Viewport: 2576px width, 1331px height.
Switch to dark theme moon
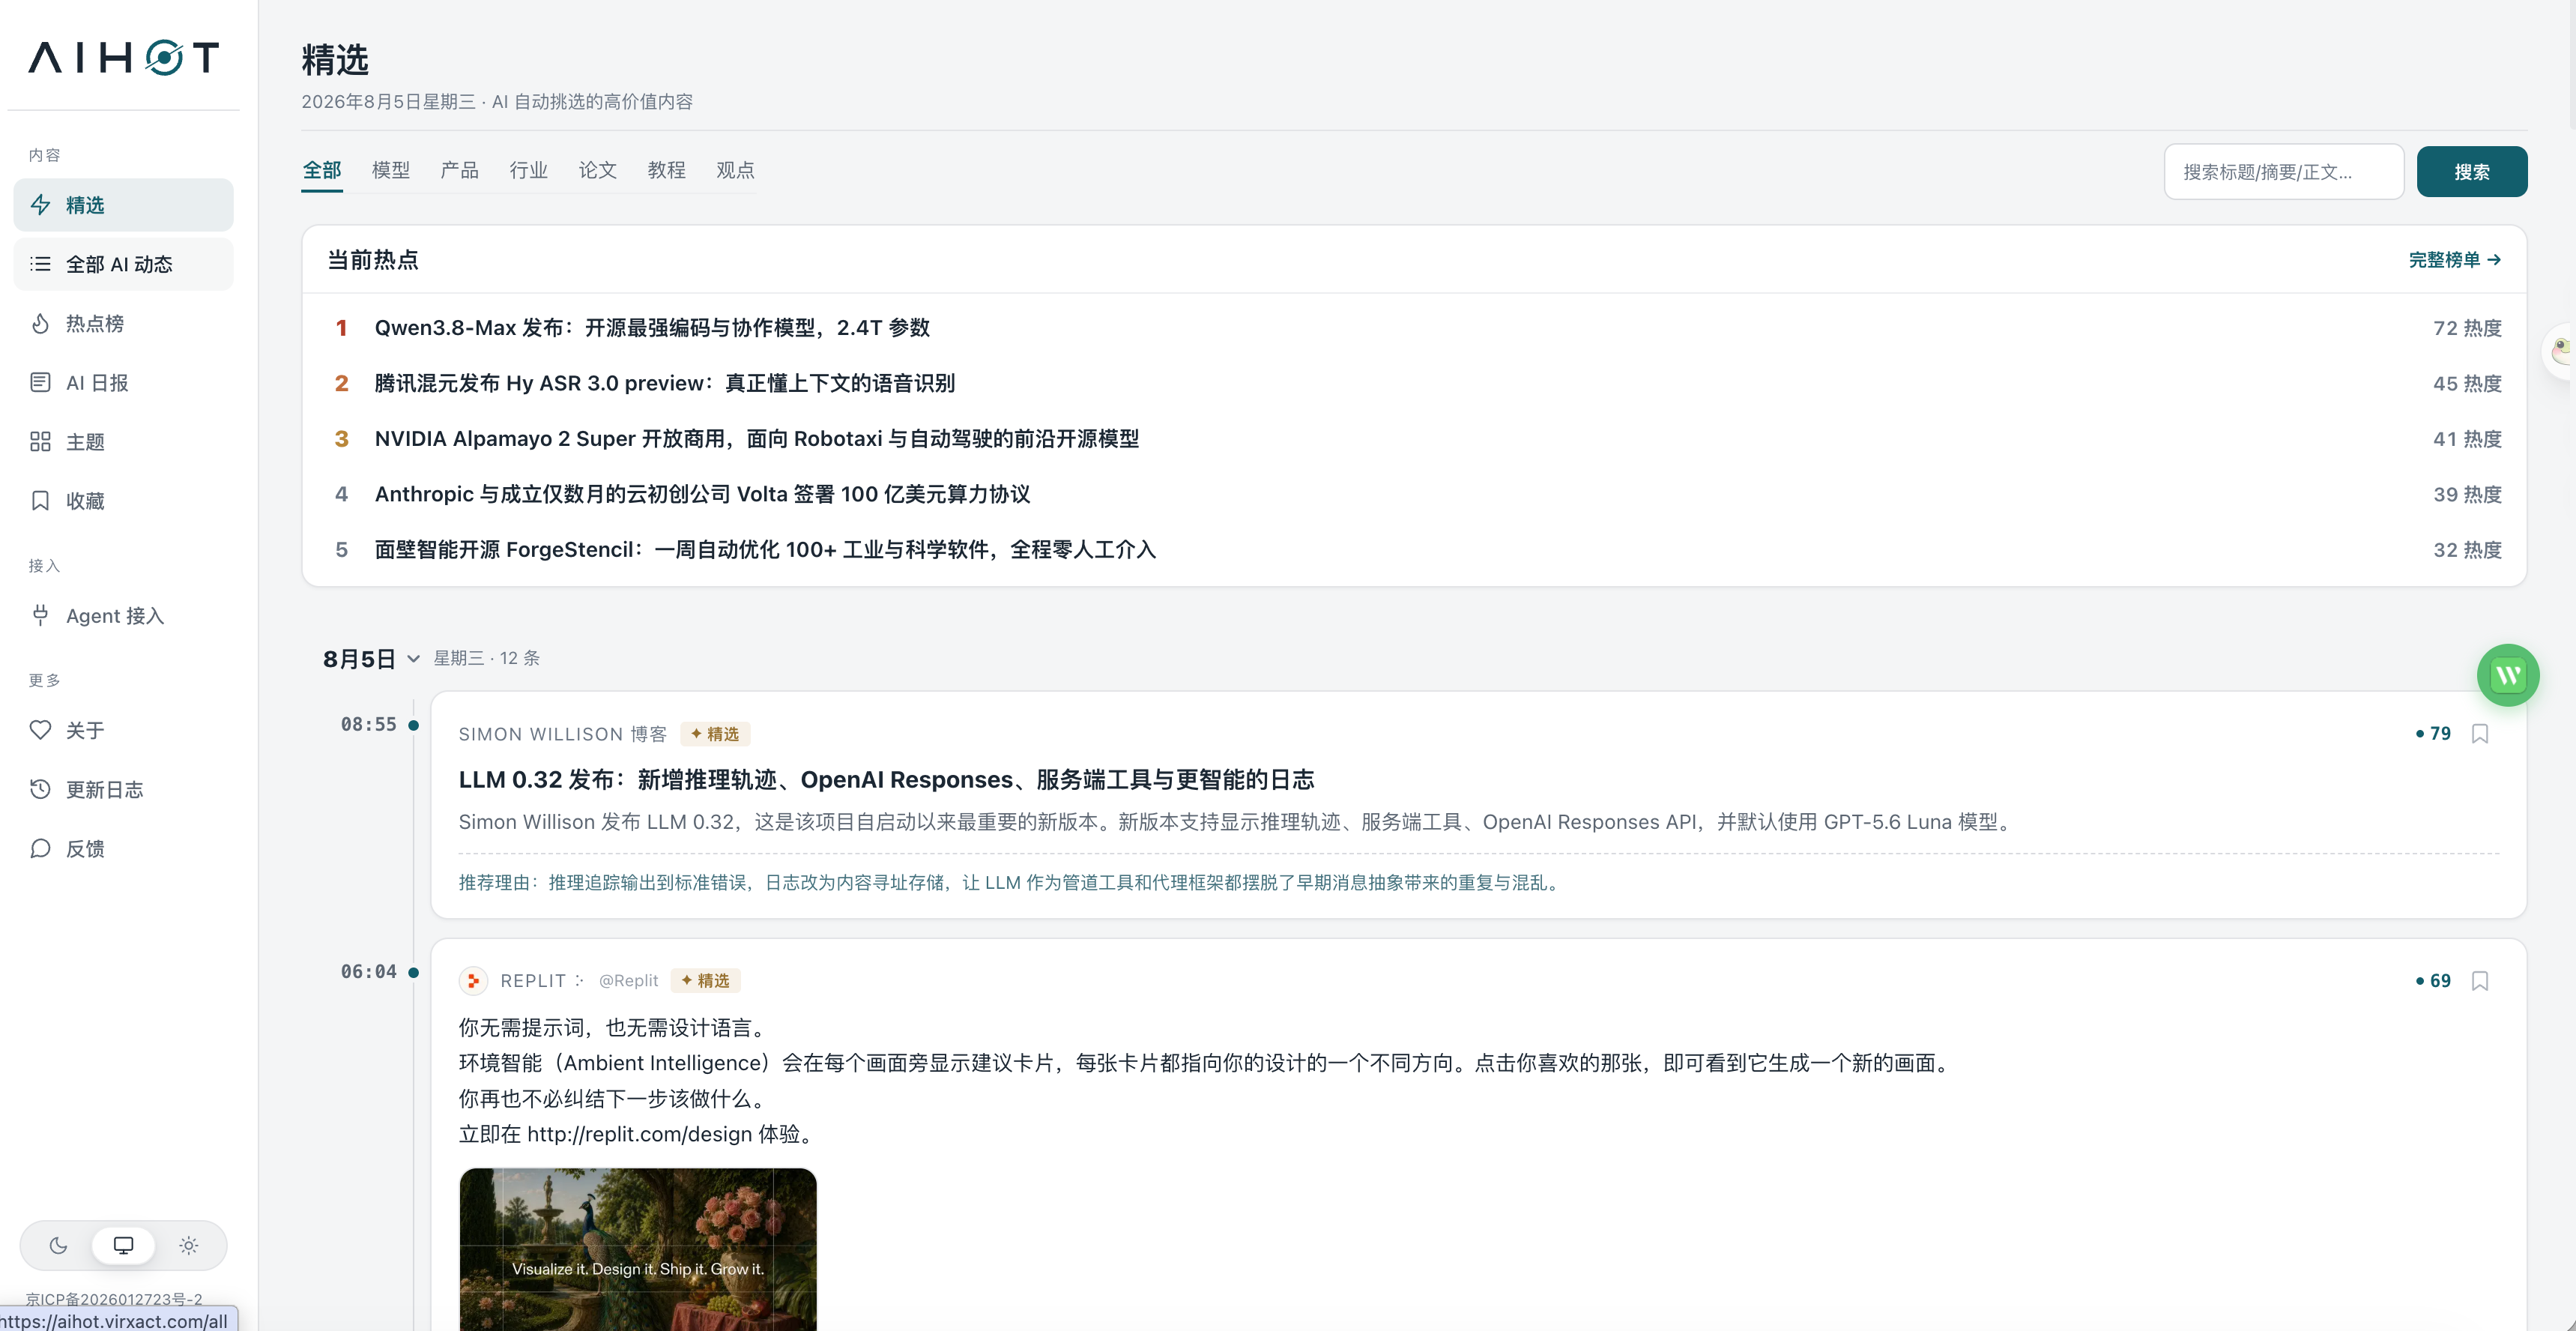point(59,1245)
